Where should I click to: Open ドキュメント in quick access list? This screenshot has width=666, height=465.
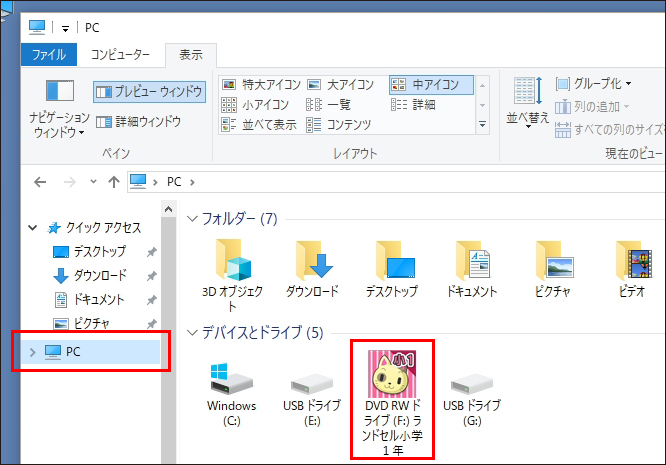pyautogui.click(x=89, y=299)
